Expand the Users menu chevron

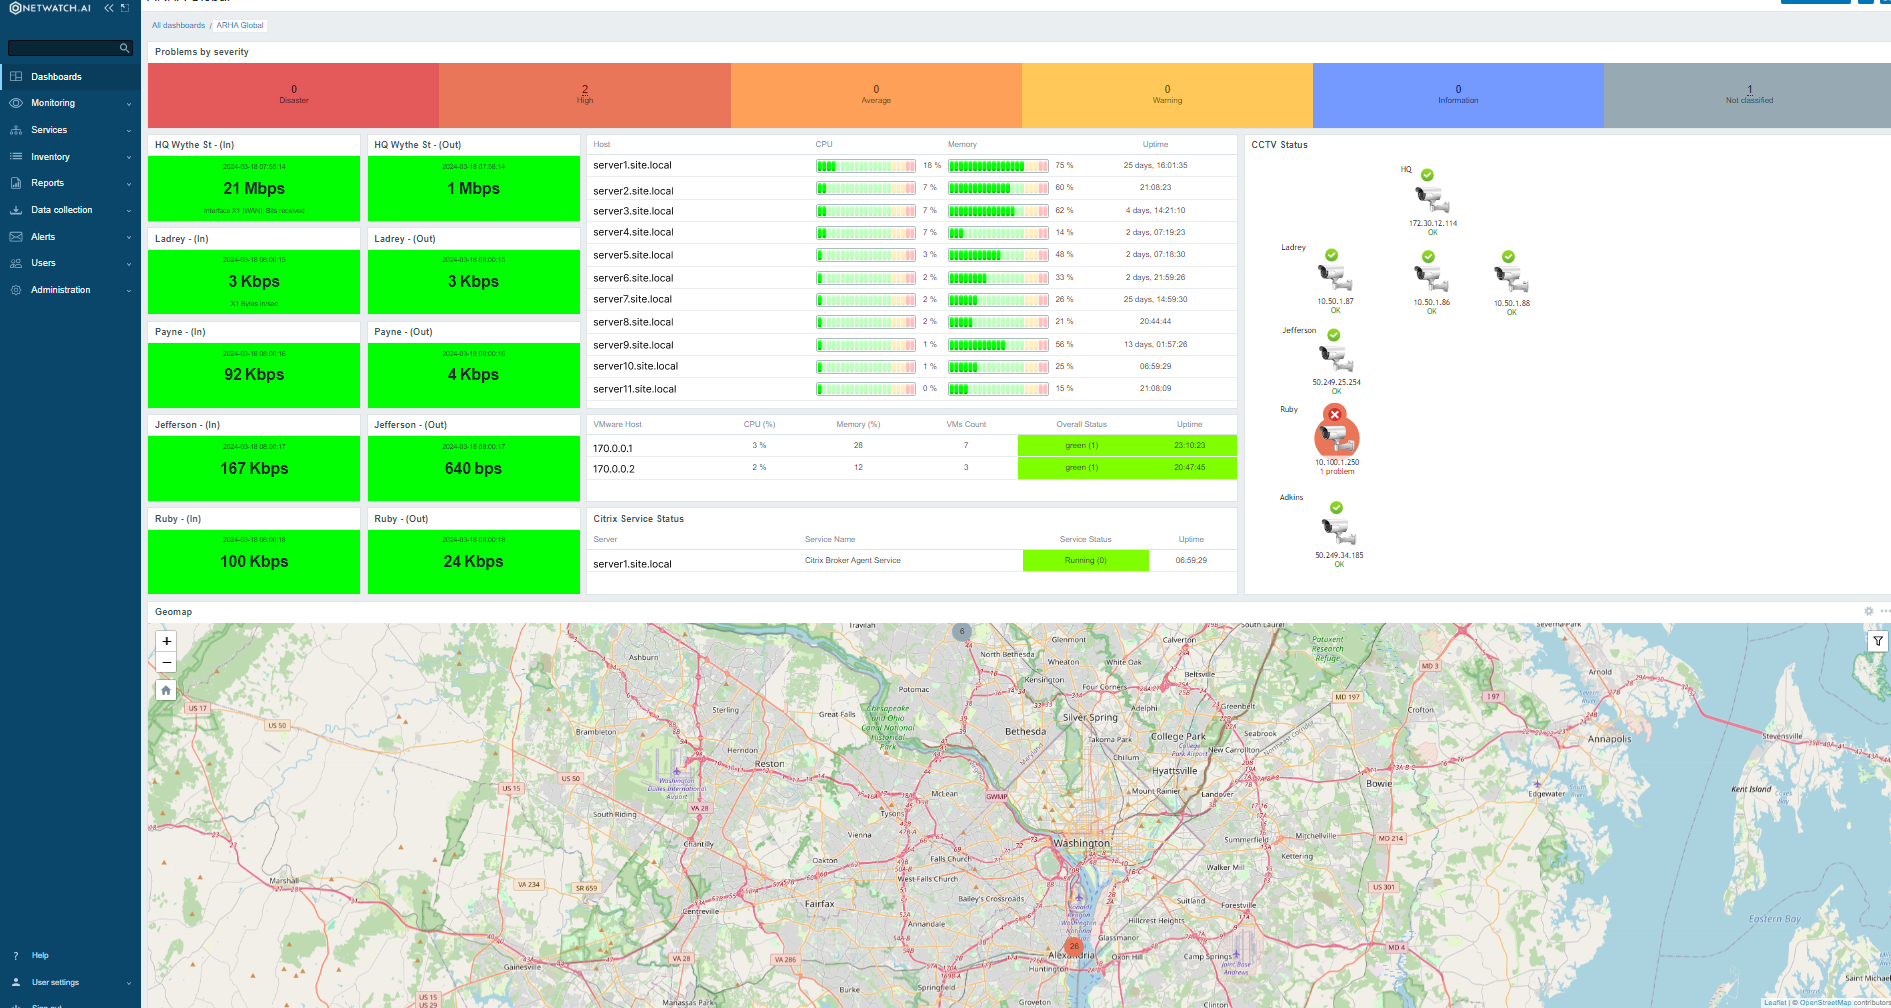129,264
